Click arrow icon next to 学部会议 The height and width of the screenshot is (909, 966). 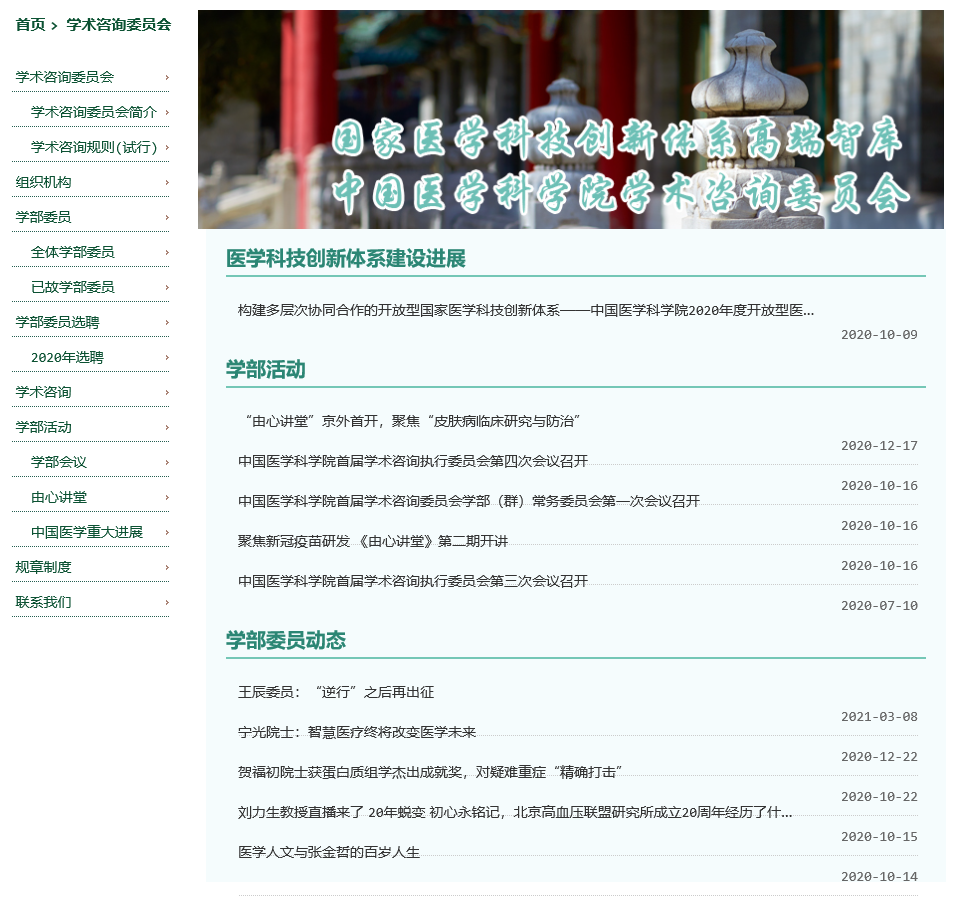(167, 462)
